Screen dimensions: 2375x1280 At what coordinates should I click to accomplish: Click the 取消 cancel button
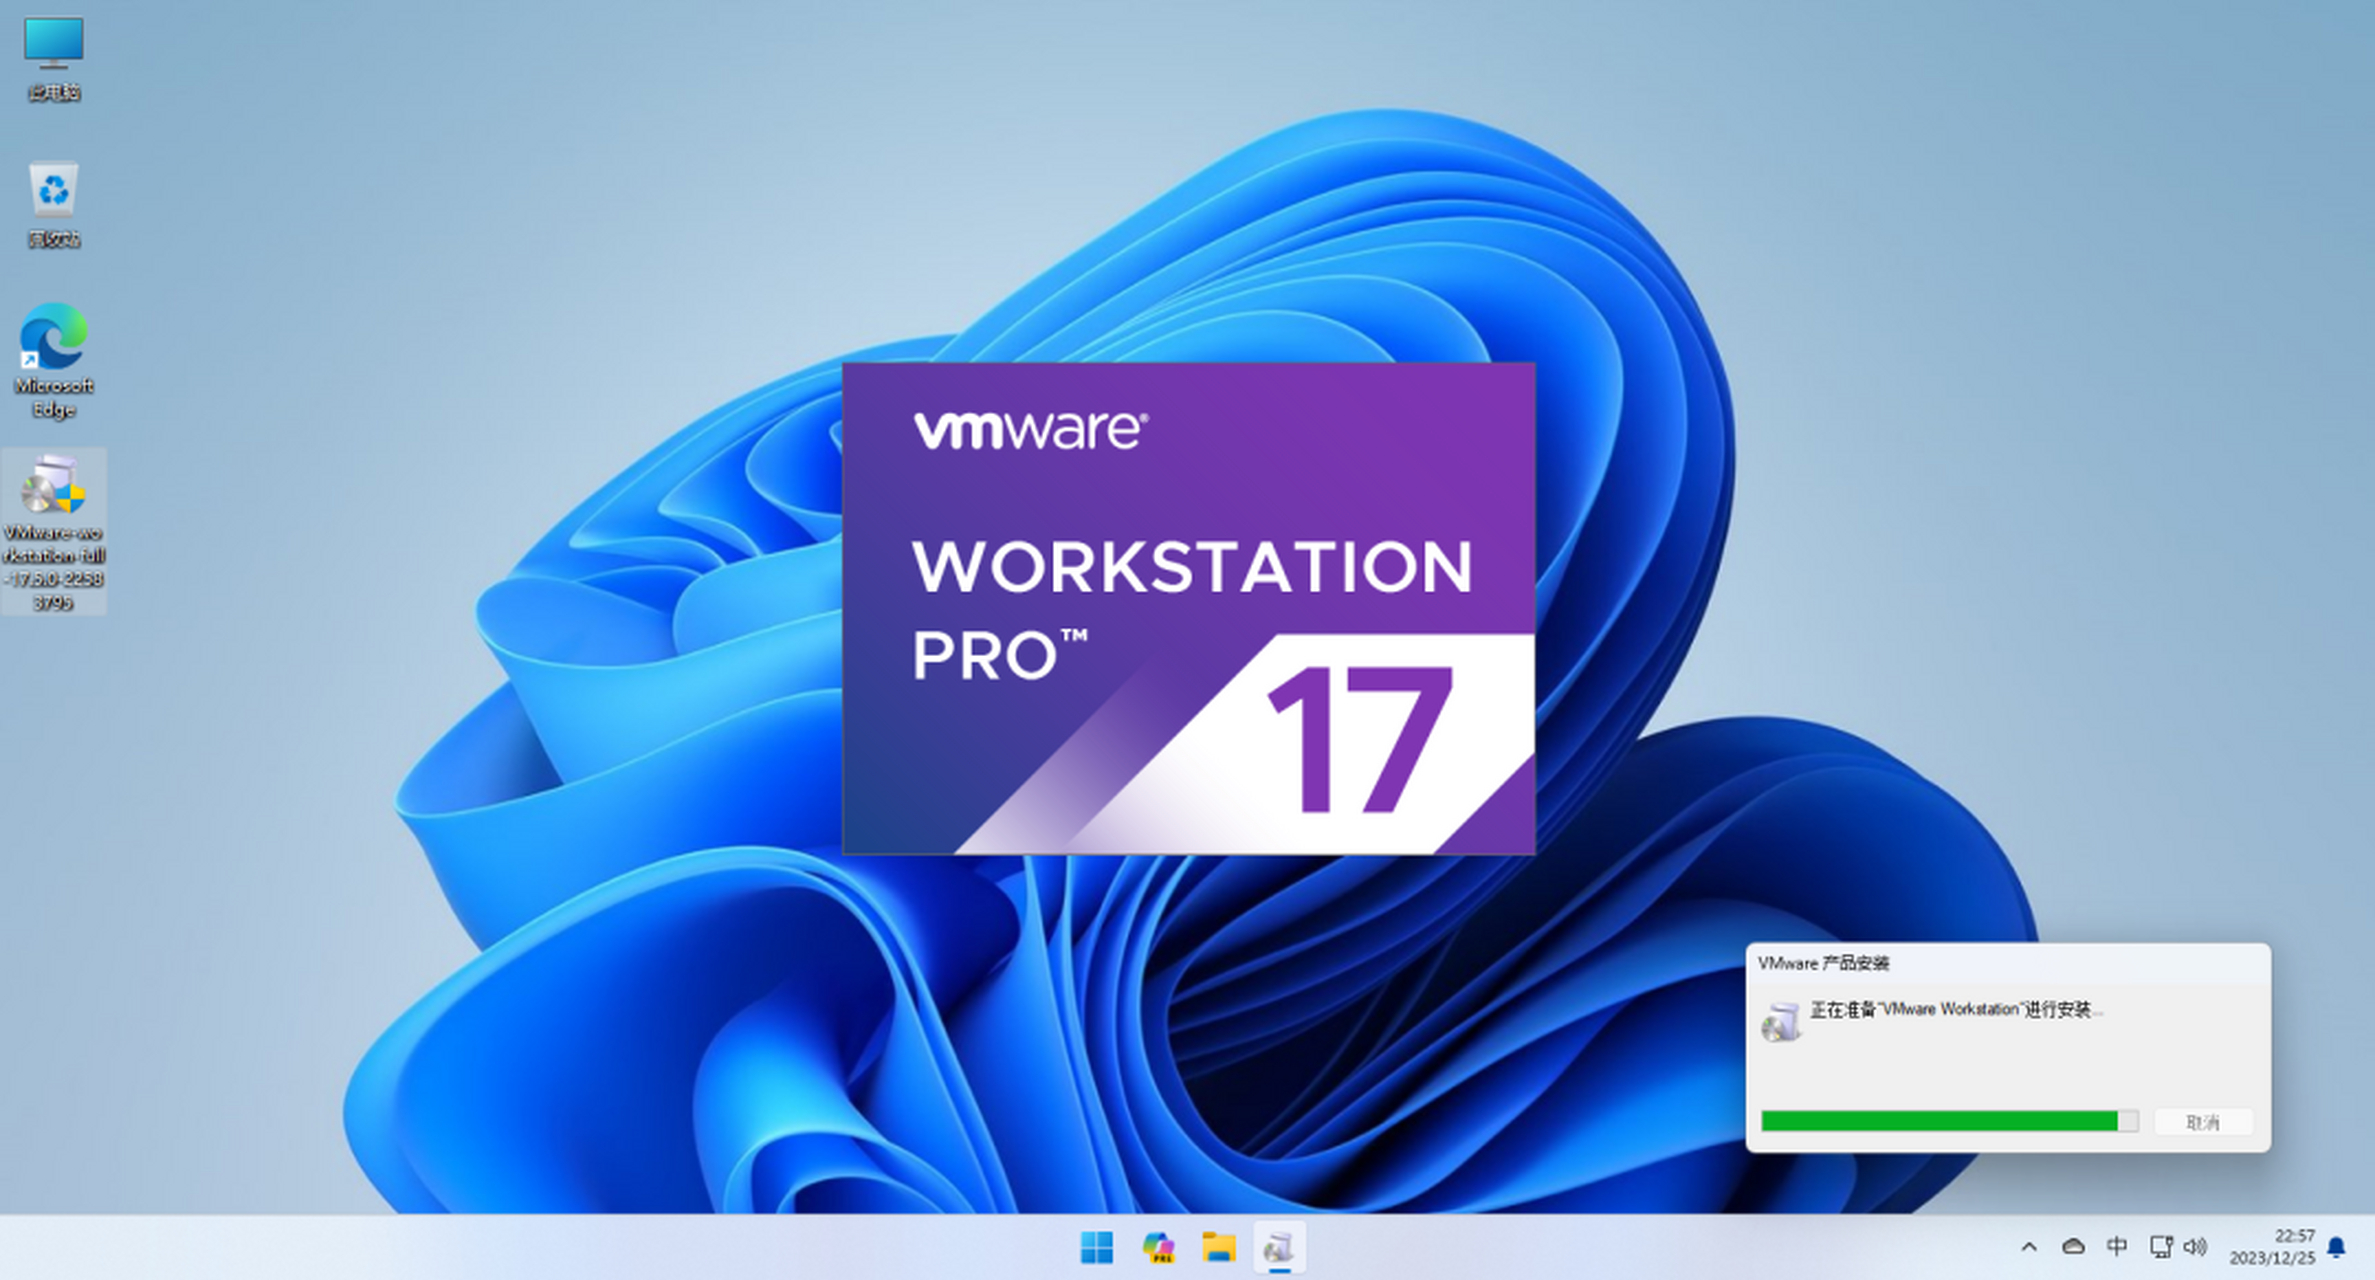pyautogui.click(x=2203, y=1122)
